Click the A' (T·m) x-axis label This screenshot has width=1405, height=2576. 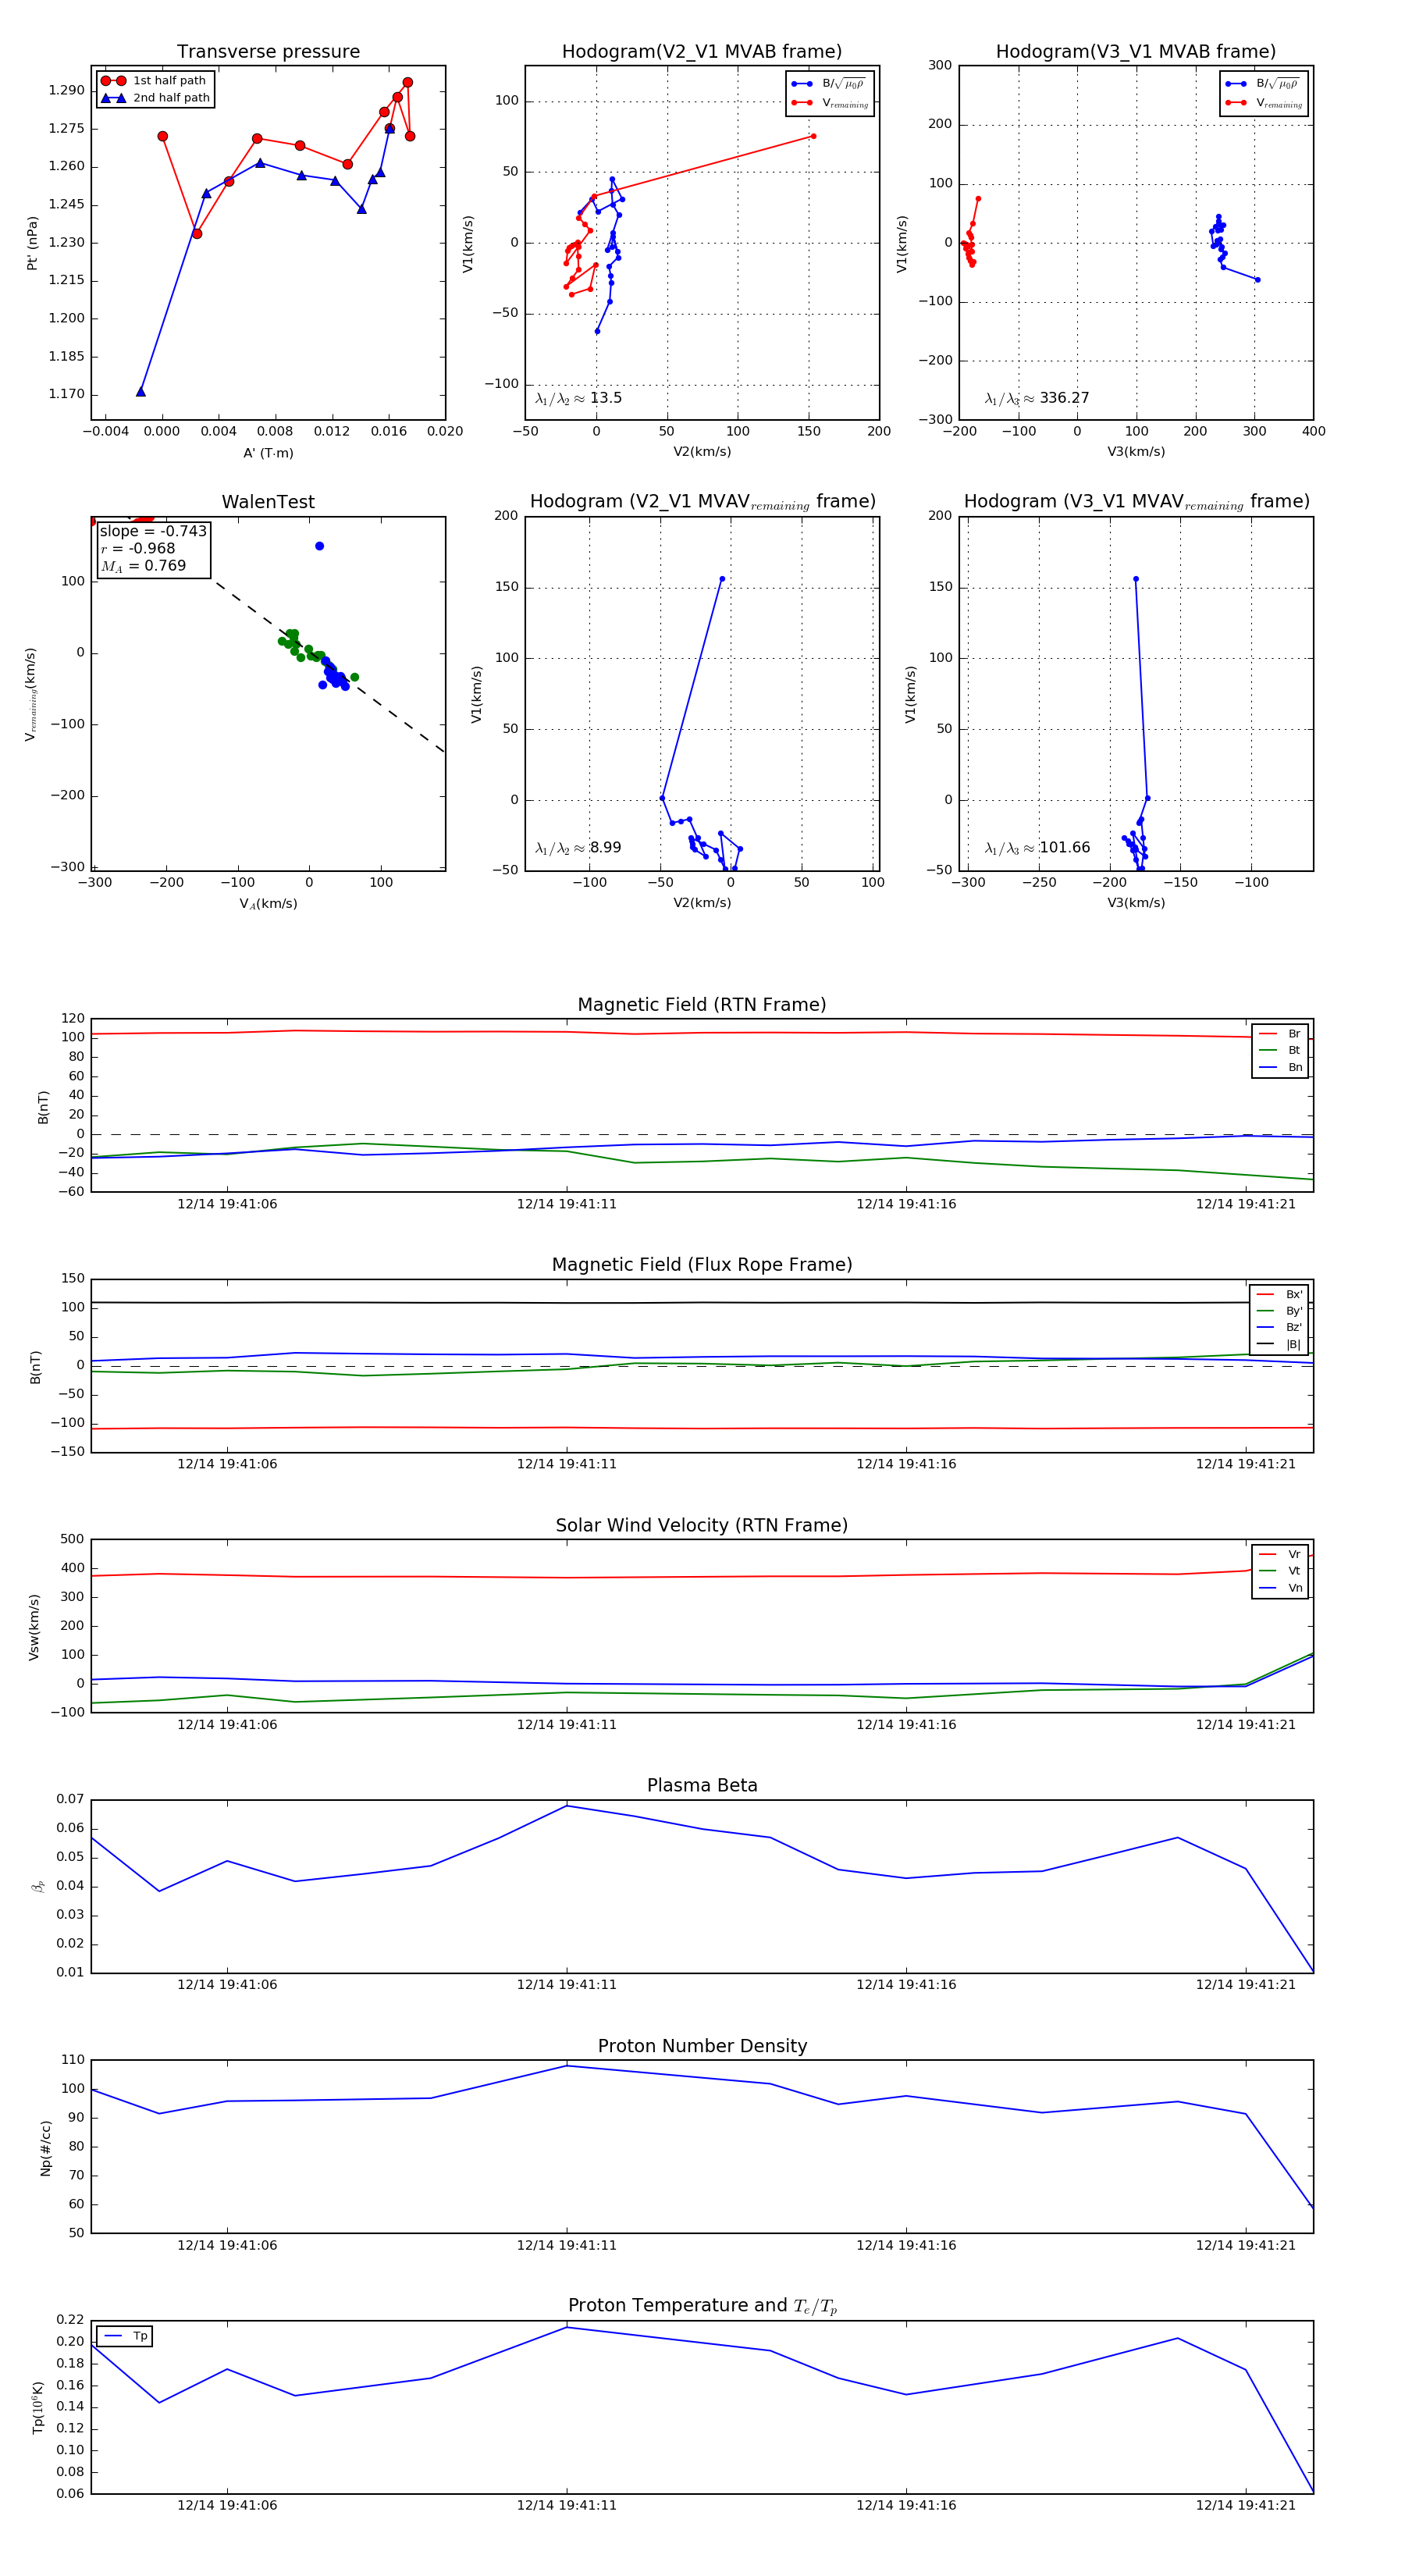pyautogui.click(x=268, y=453)
